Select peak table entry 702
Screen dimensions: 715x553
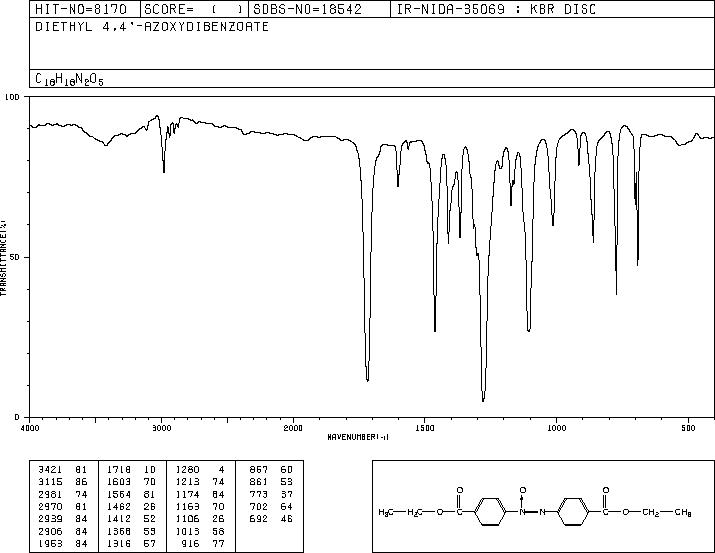[259, 506]
